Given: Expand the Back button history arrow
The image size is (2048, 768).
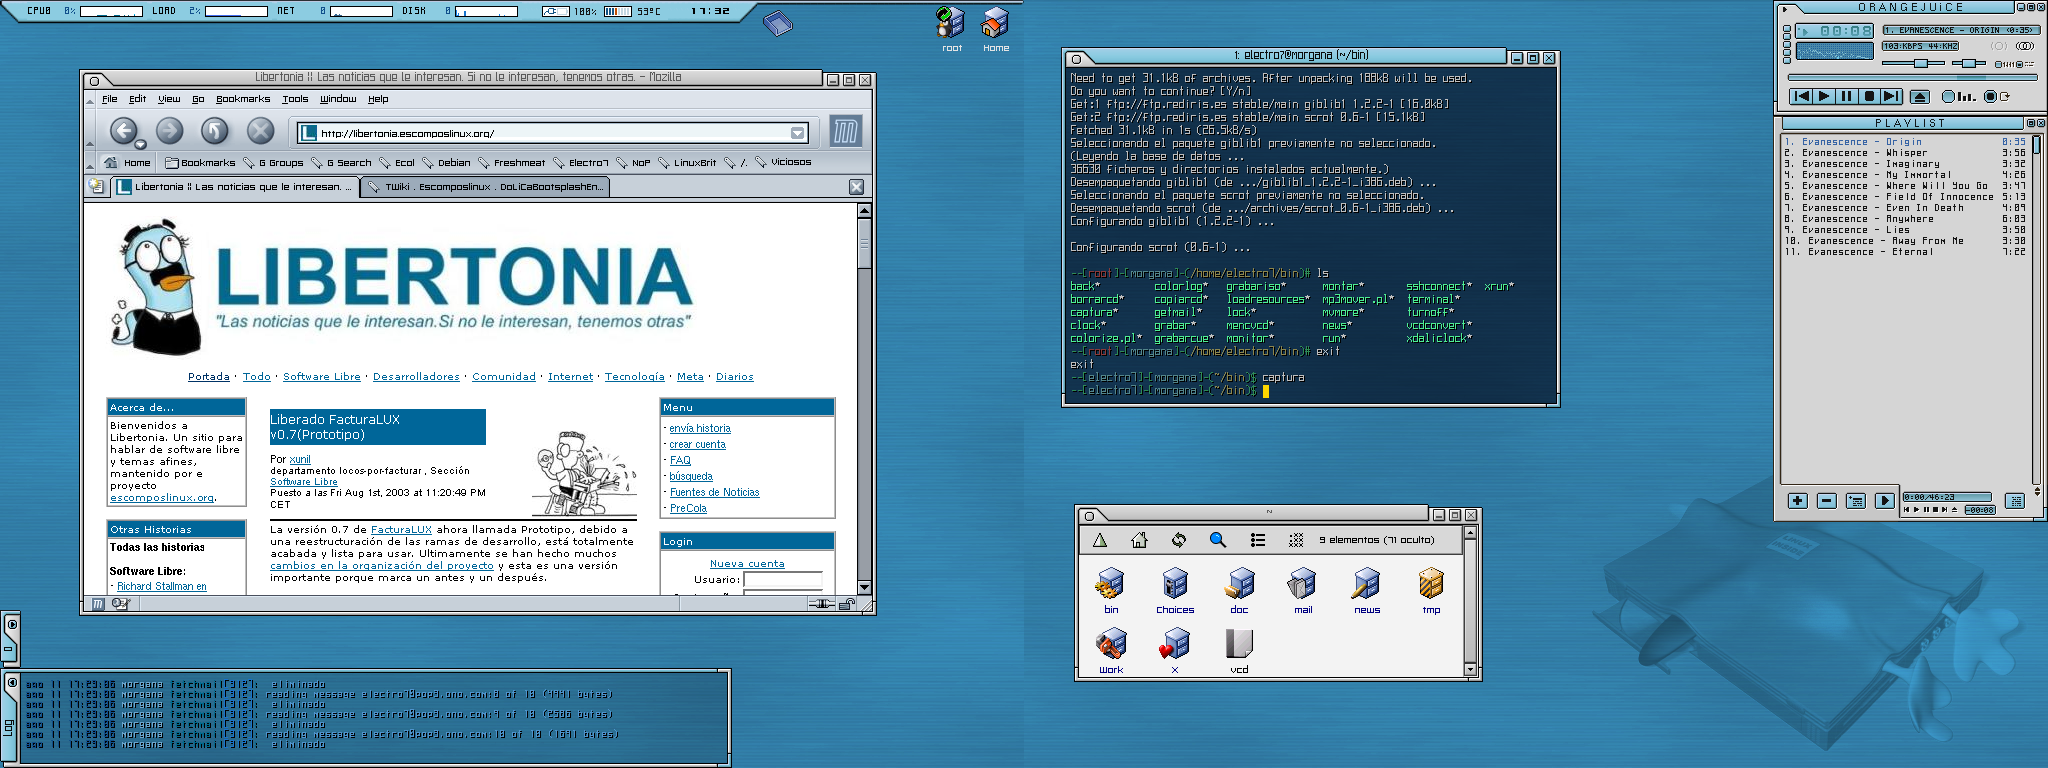Looking at the screenshot, I should 140,145.
